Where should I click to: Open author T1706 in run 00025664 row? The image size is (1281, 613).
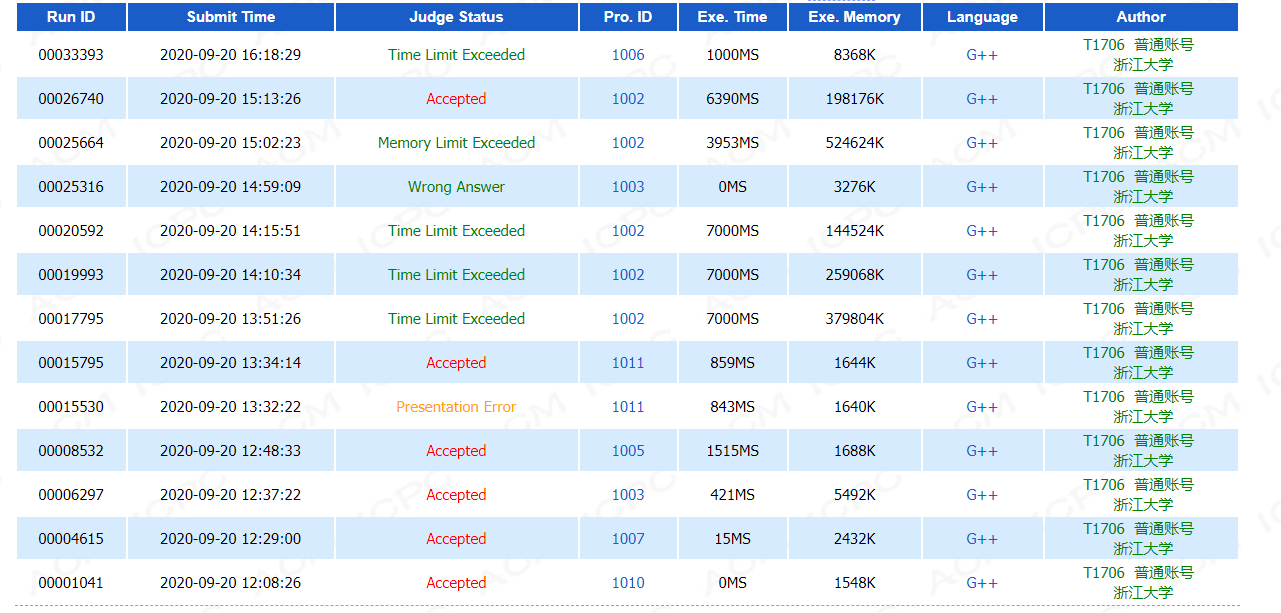[x=1104, y=133]
